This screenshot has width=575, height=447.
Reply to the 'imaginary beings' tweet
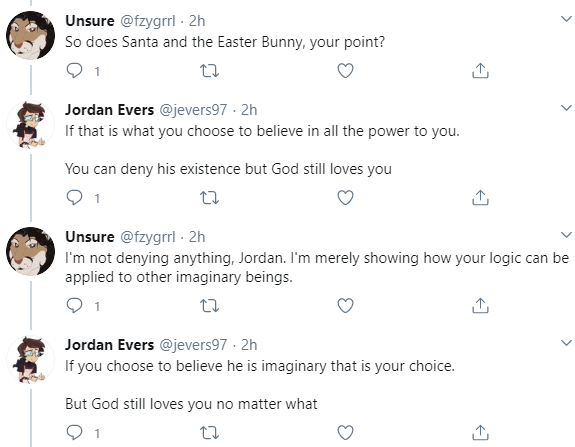tap(74, 305)
